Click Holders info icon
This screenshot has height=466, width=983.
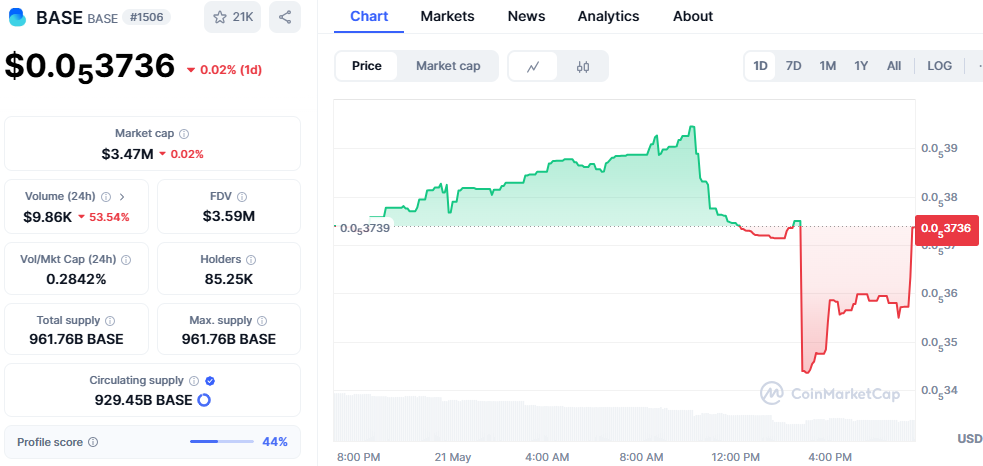pyautogui.click(x=251, y=260)
